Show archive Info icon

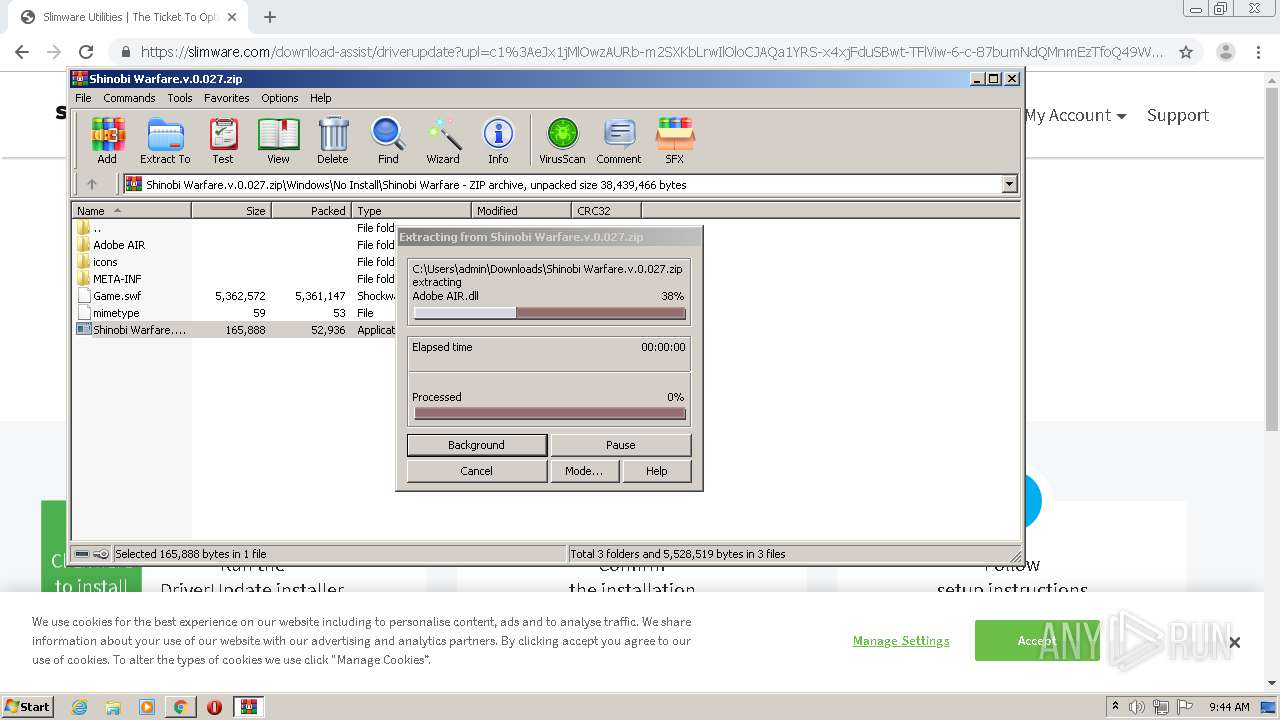click(498, 140)
